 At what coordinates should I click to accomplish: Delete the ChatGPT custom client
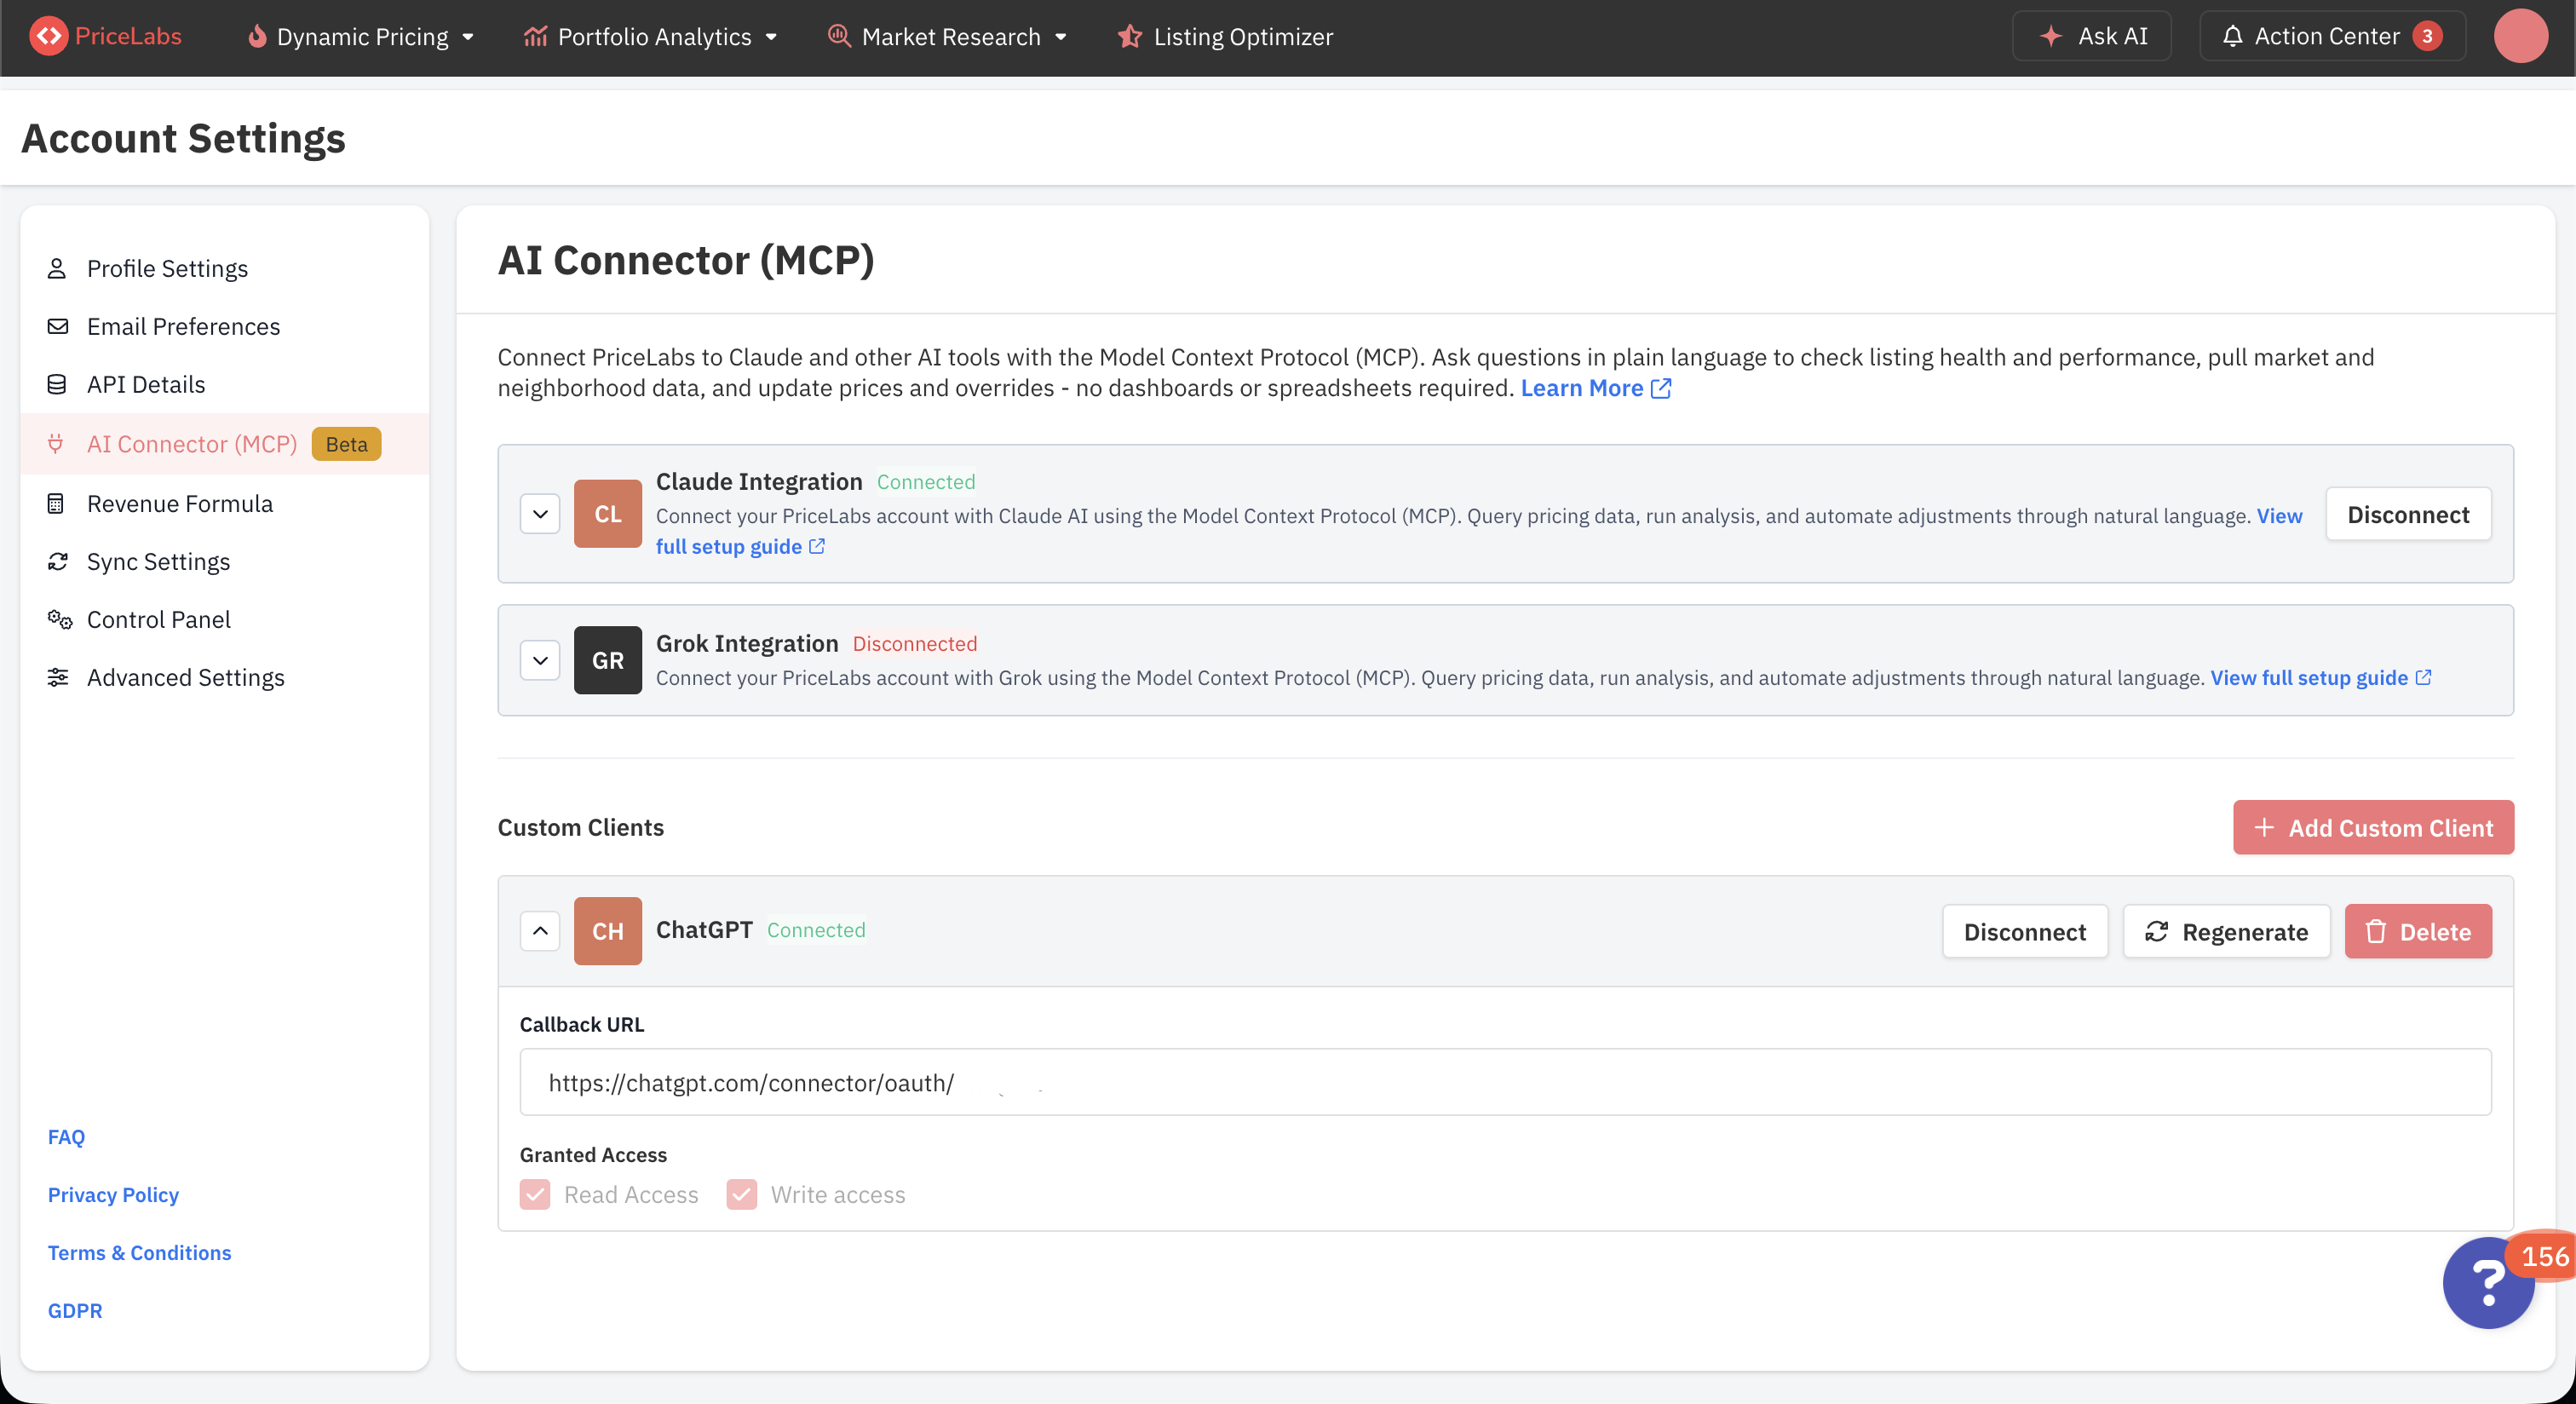(x=2418, y=932)
